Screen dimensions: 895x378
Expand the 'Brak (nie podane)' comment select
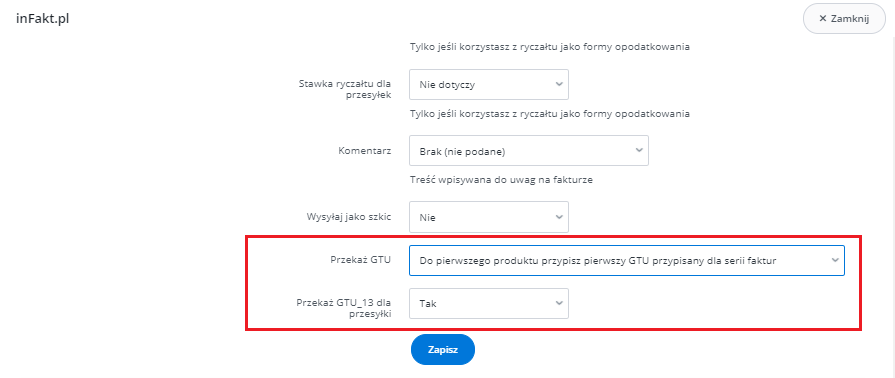tap(529, 151)
